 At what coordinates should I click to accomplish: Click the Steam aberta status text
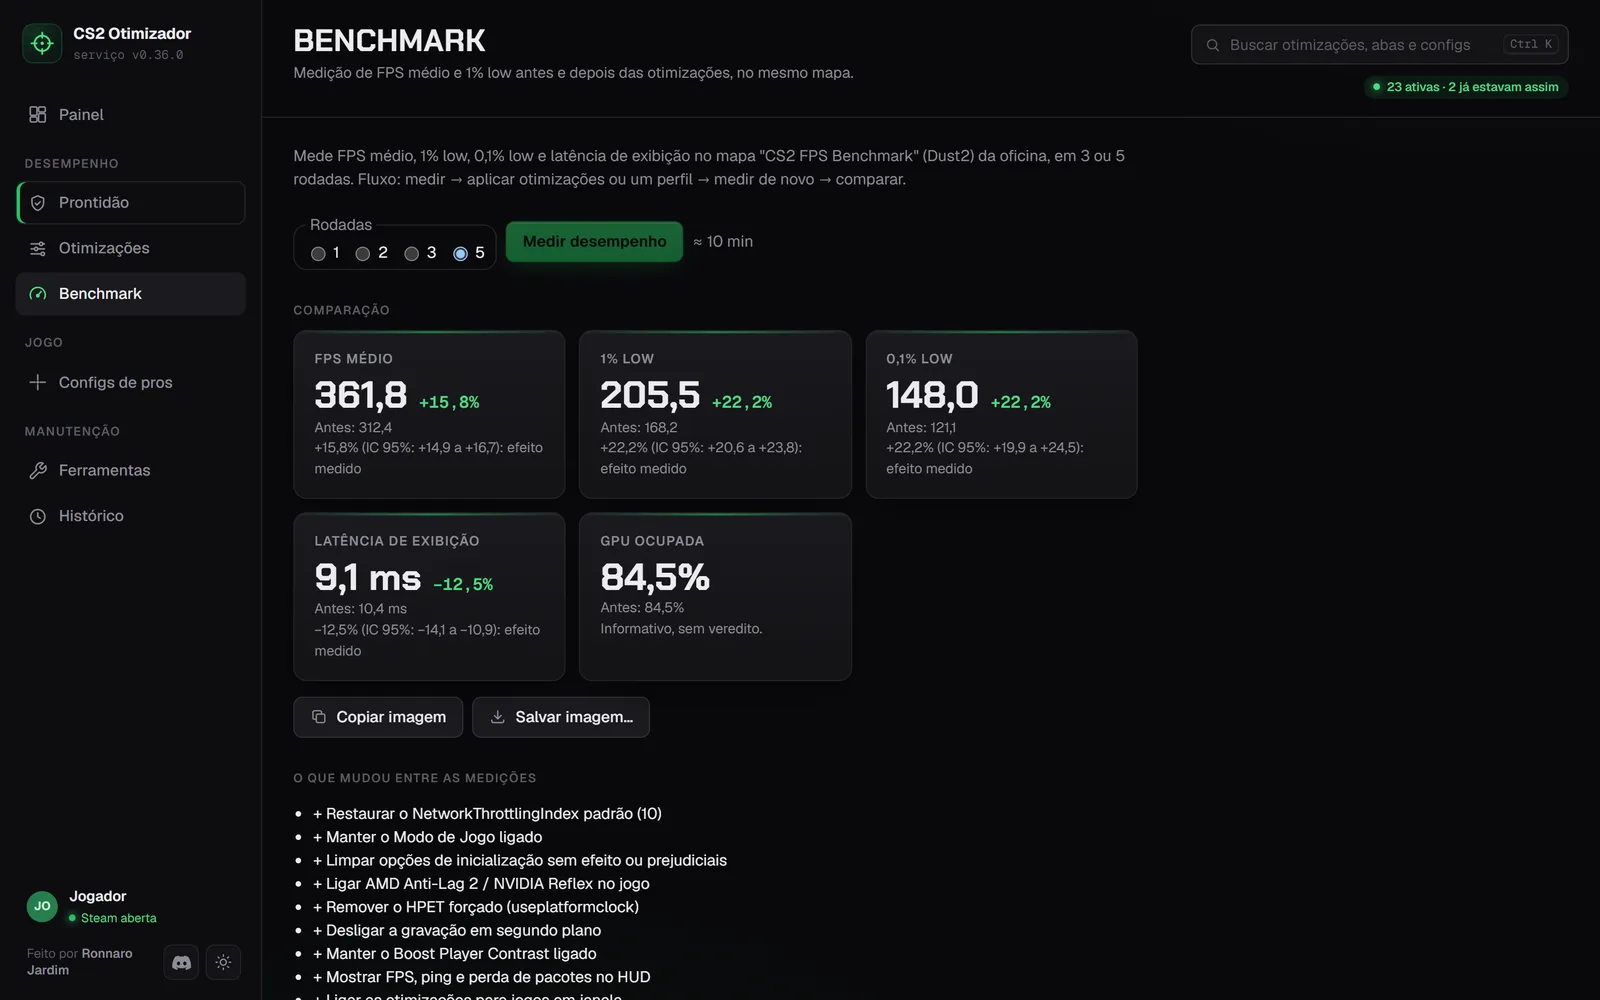click(x=118, y=918)
